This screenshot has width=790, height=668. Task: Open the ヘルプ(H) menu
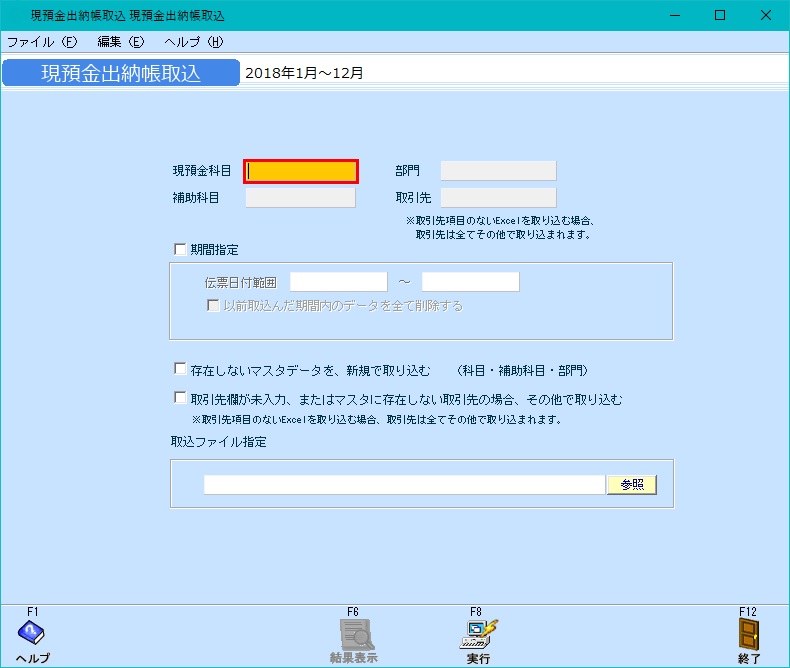point(193,42)
